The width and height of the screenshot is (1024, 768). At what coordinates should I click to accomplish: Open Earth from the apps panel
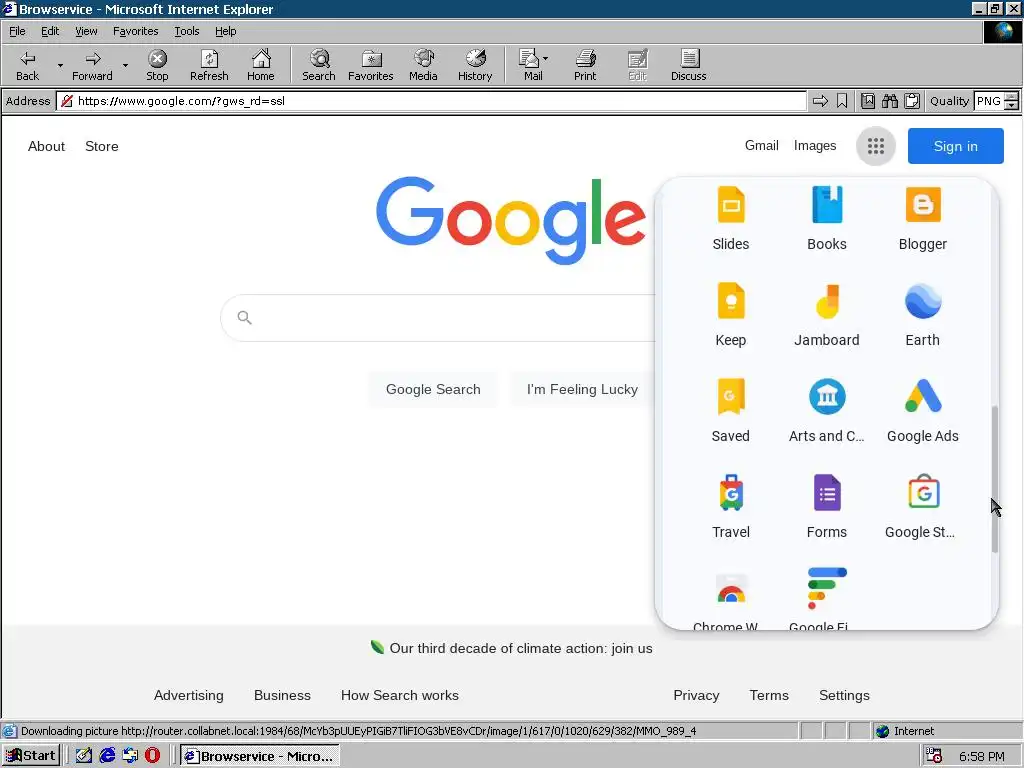(923, 315)
